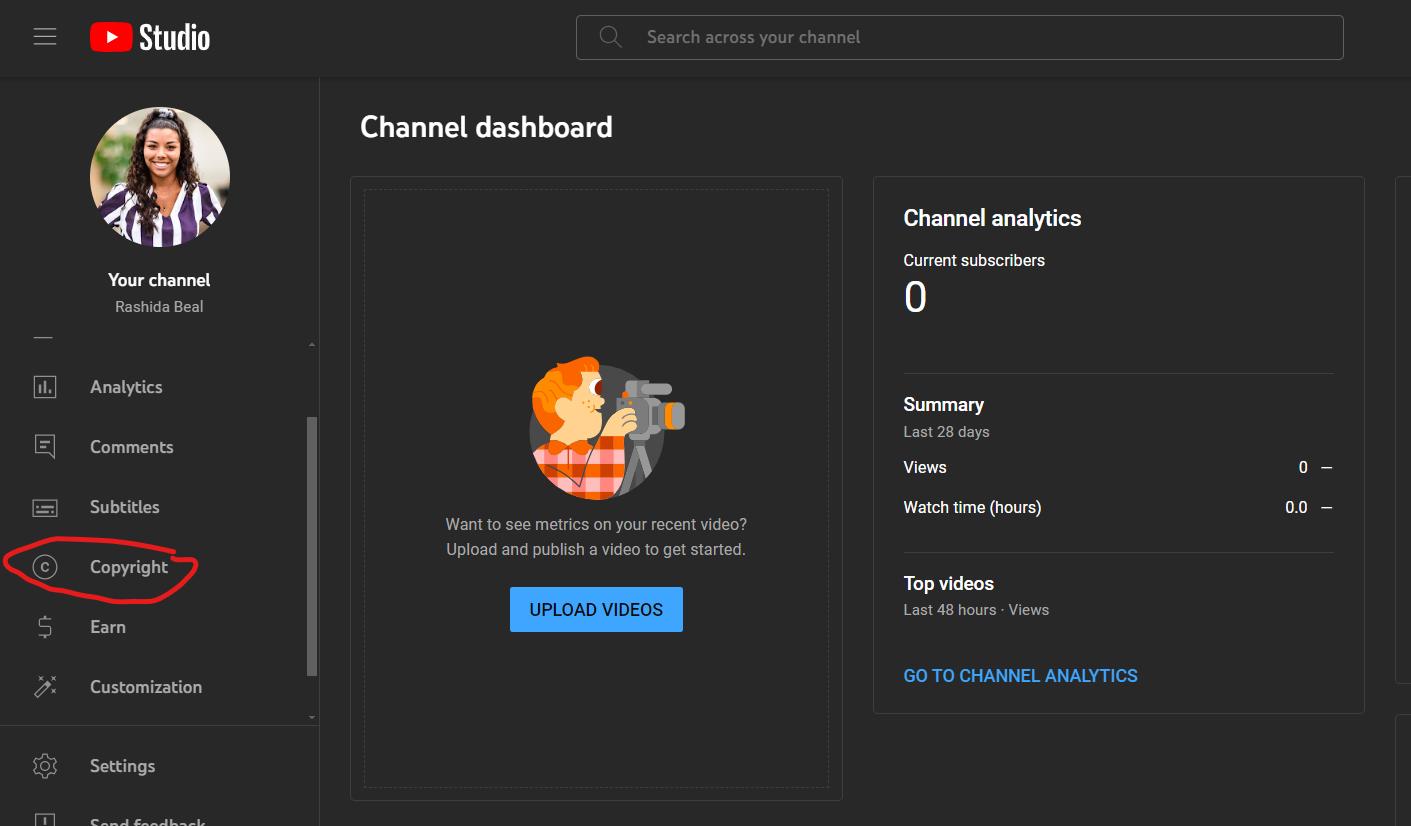Navigate to Customization in the sidebar menu
The width and height of the screenshot is (1411, 826).
tap(146, 687)
